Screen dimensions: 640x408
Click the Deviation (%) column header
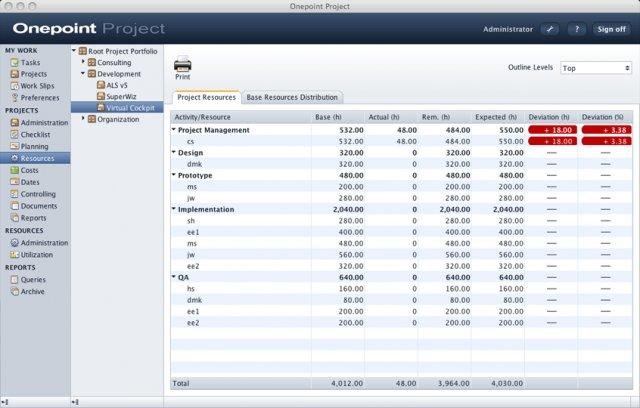605,117
